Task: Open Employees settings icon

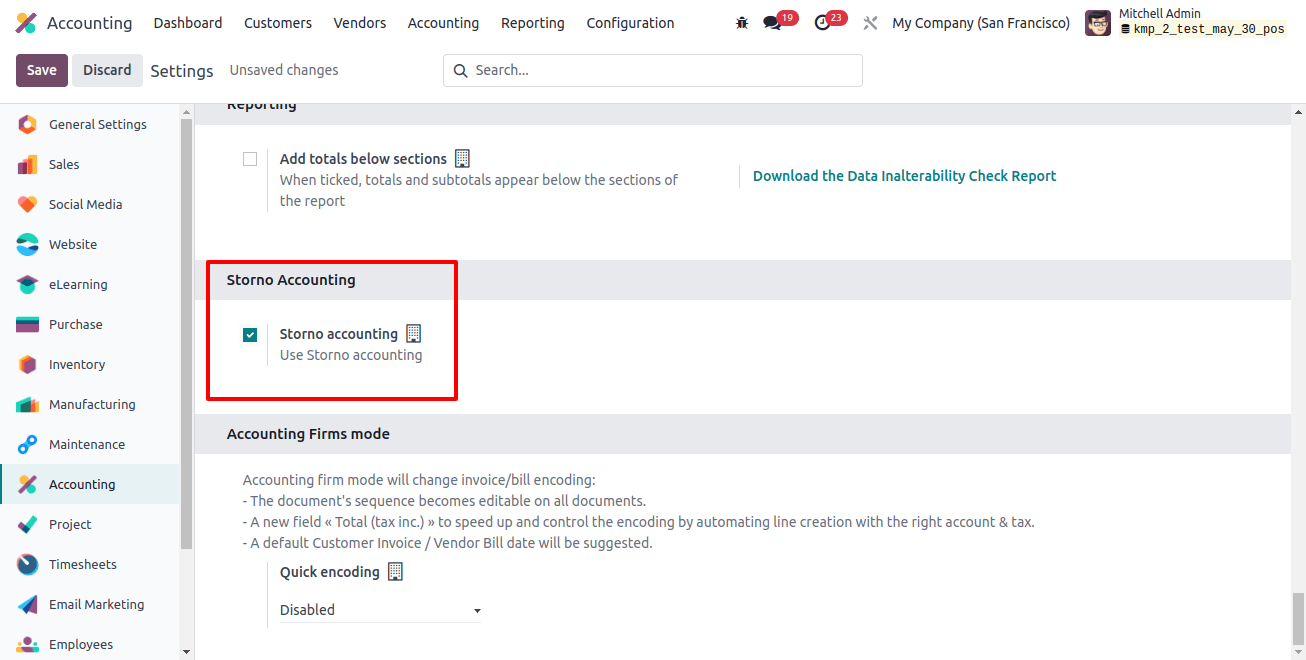Action: pyautogui.click(x=28, y=645)
